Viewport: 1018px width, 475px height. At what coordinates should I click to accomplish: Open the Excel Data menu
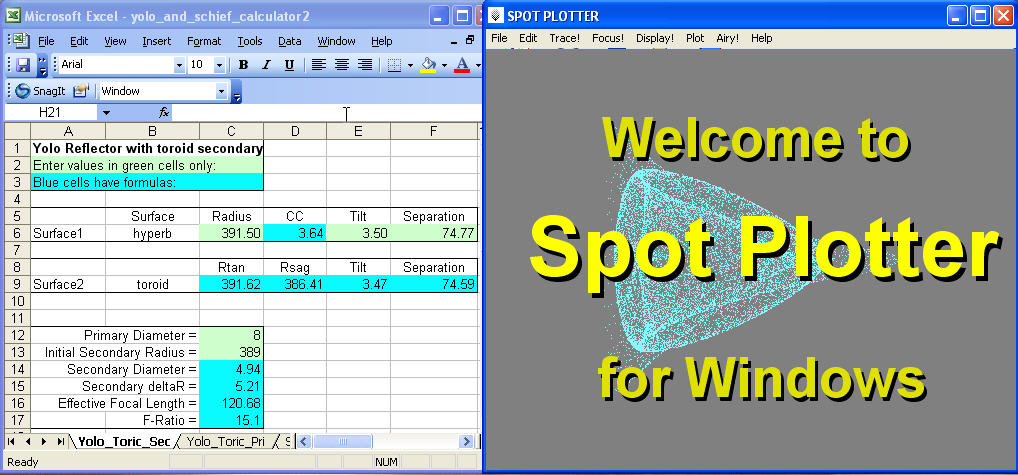click(x=290, y=41)
